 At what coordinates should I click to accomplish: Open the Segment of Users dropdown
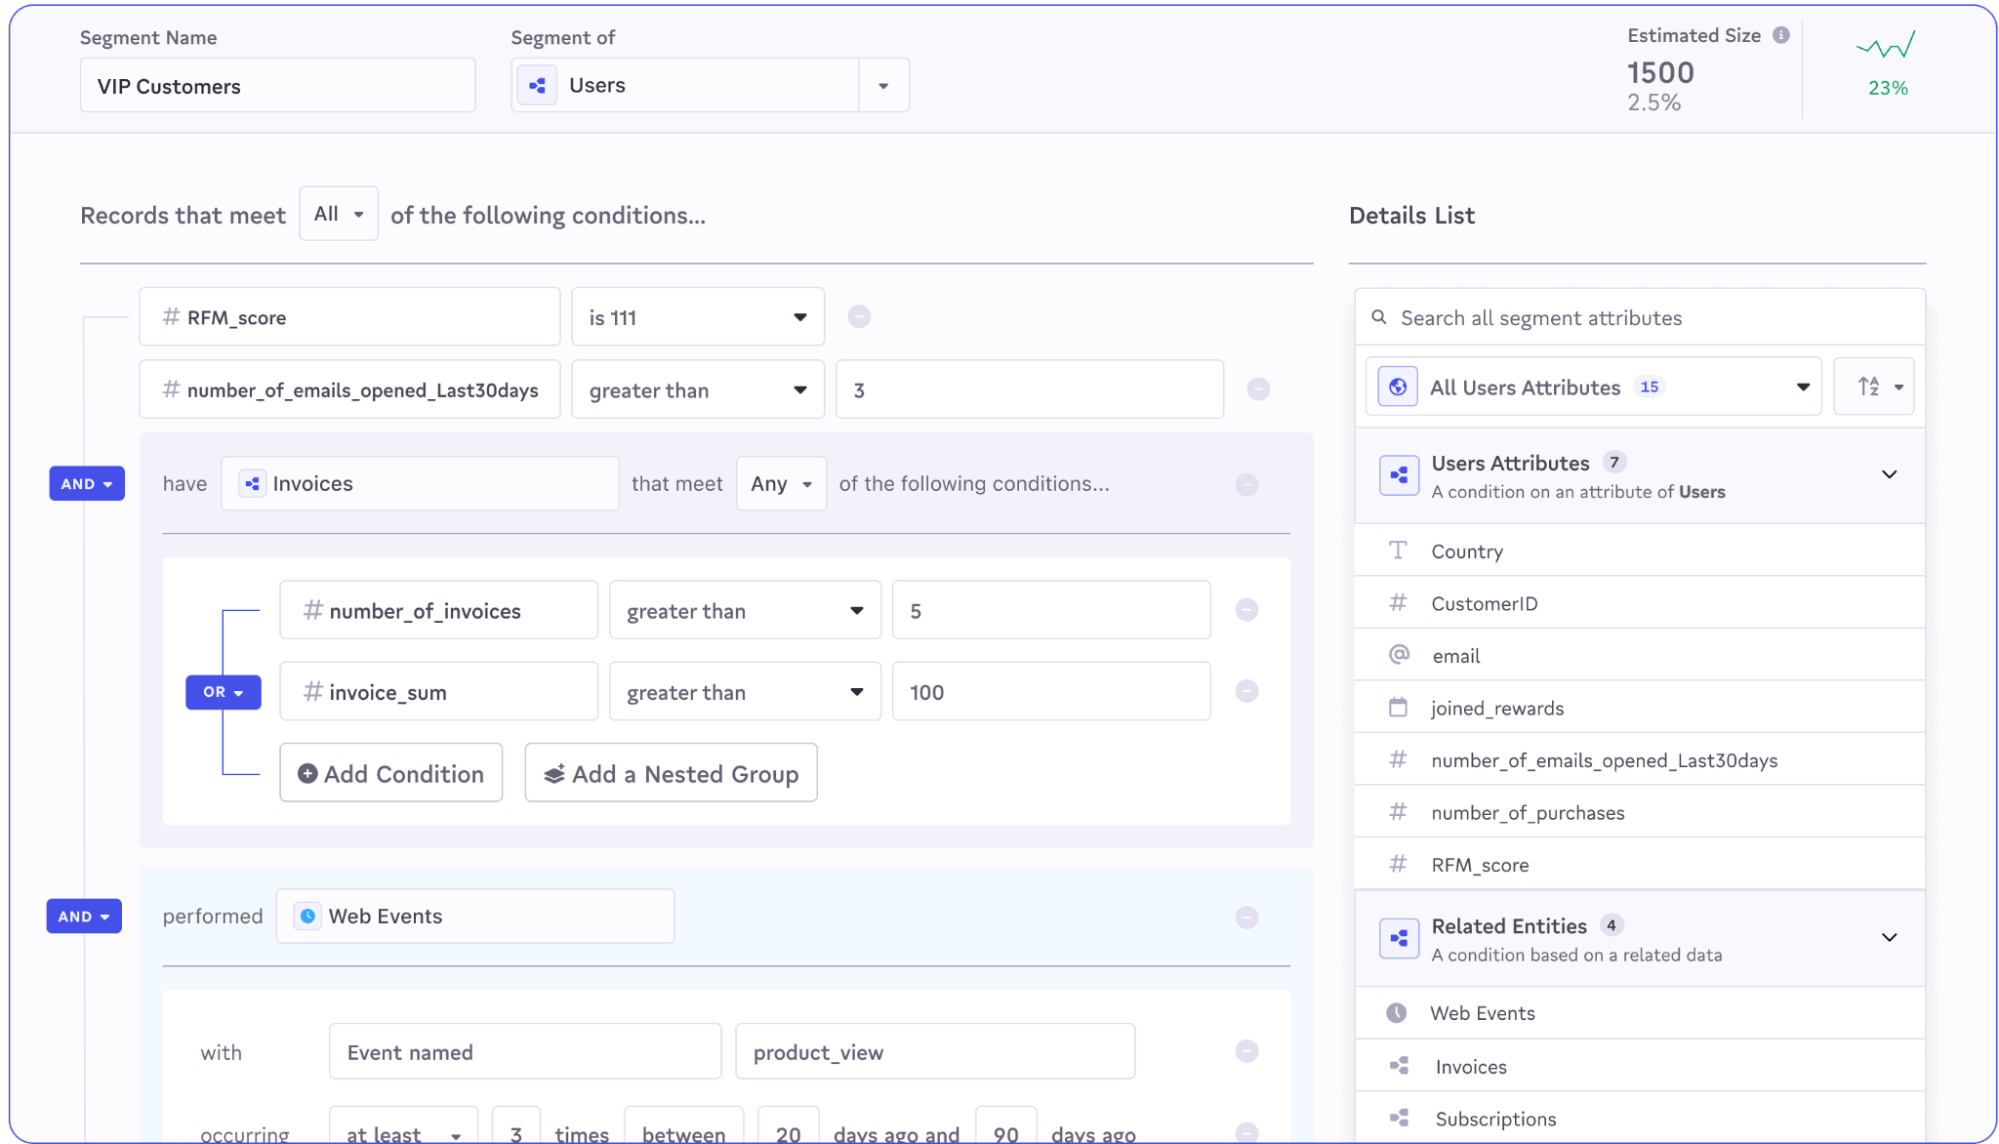click(x=883, y=86)
